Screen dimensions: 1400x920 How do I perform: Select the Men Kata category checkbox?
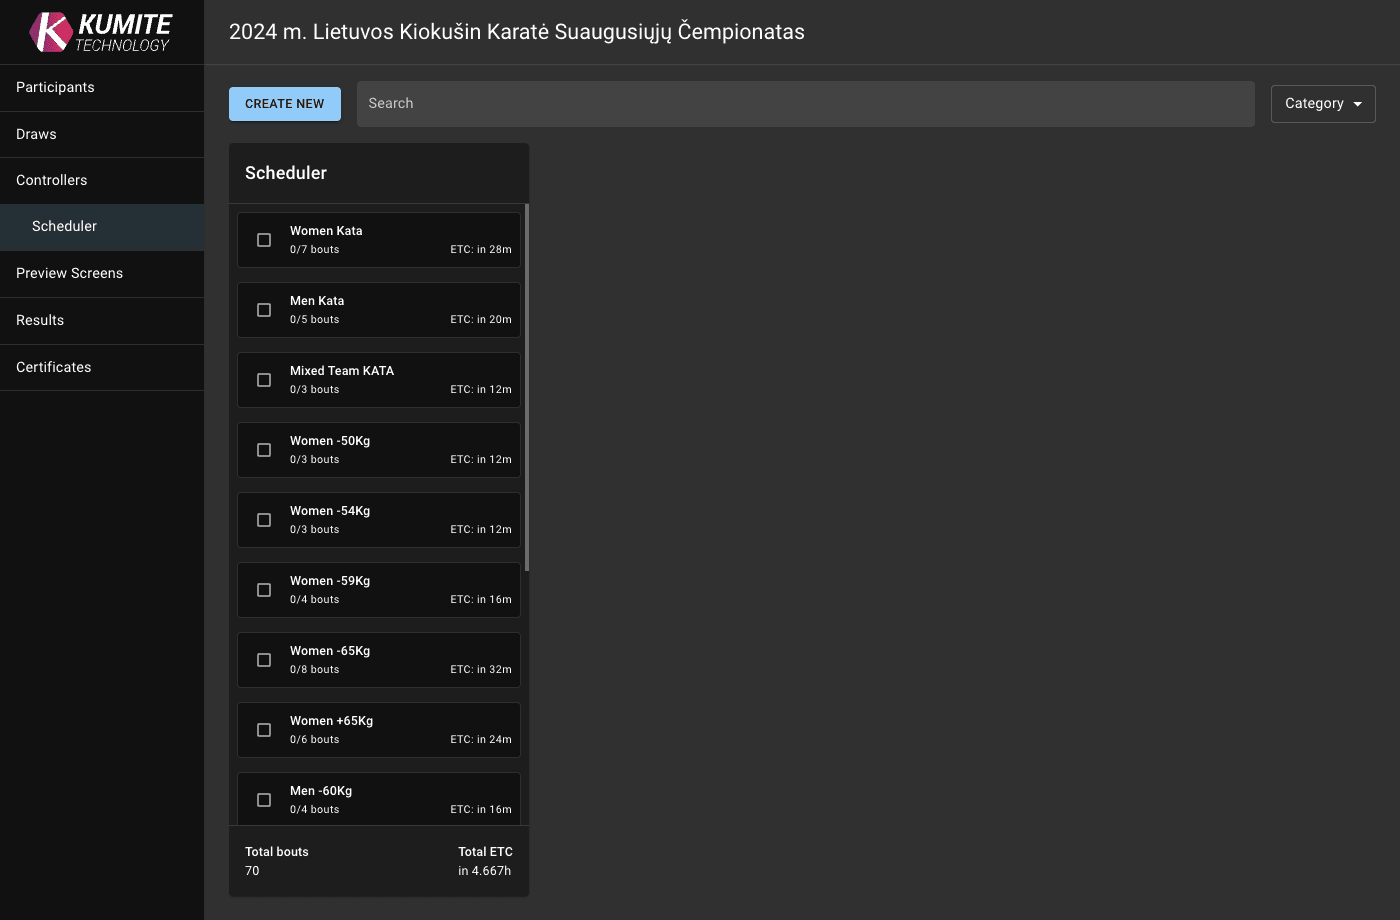[x=263, y=309]
